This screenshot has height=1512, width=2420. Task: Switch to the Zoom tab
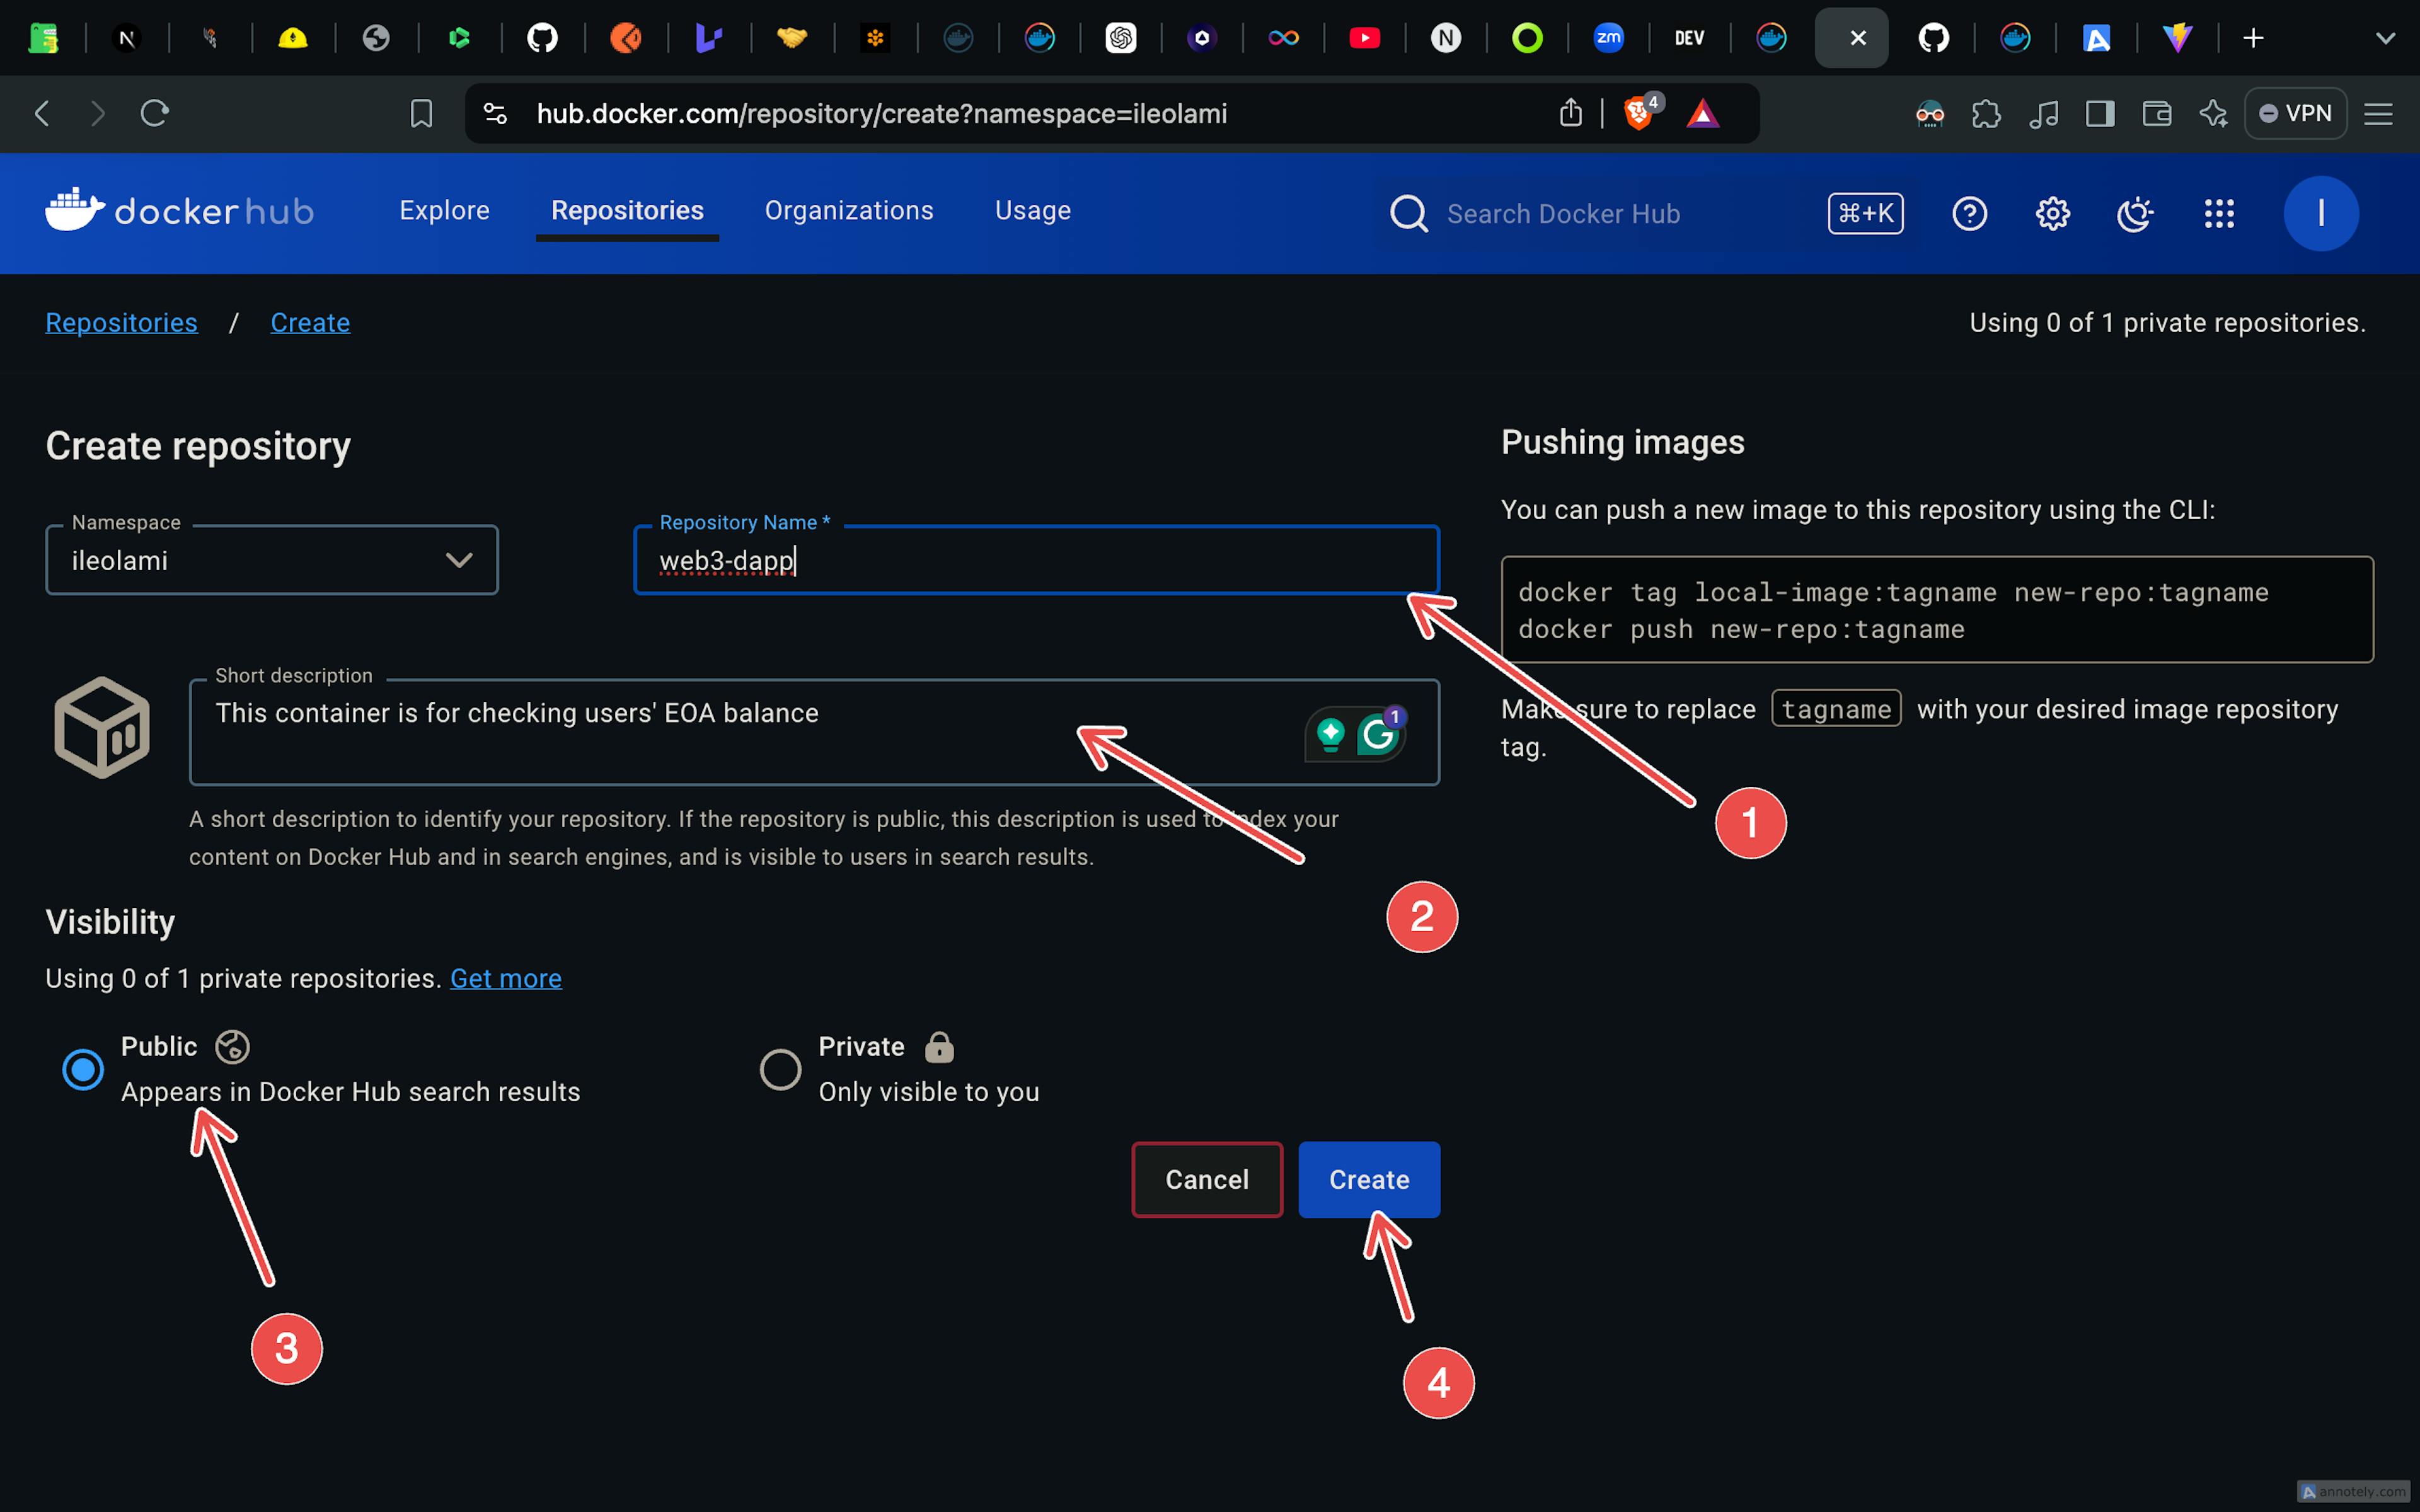click(1608, 38)
